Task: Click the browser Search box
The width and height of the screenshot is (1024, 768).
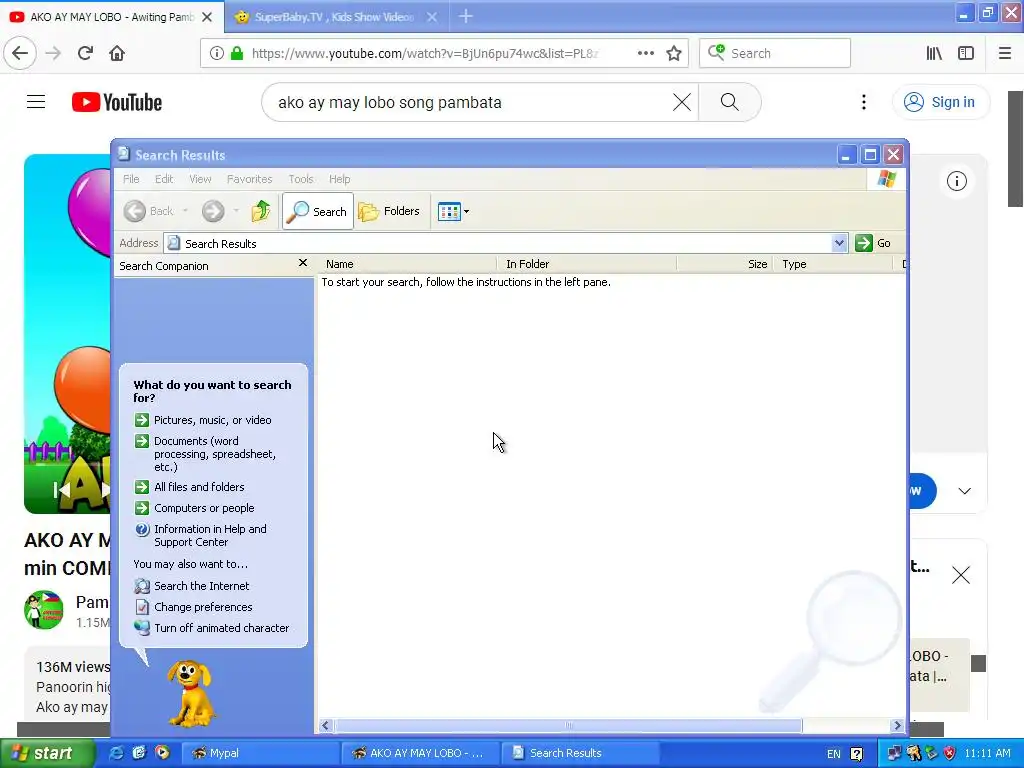Action: tap(775, 53)
